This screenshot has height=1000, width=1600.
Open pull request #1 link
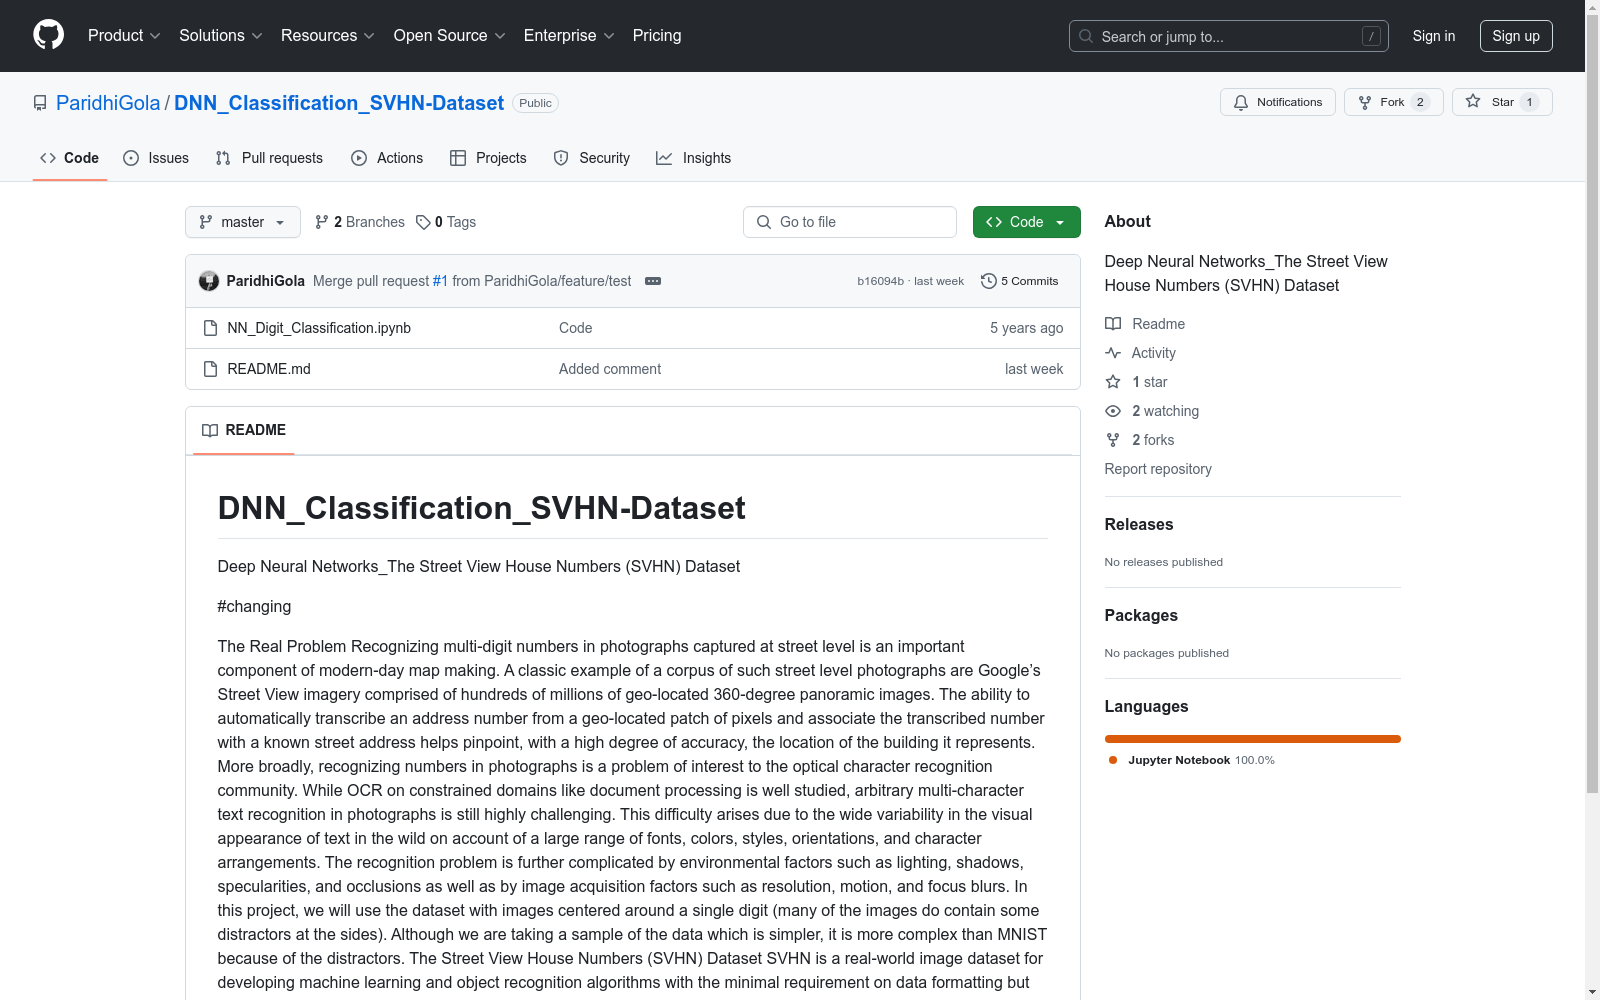click(x=440, y=281)
